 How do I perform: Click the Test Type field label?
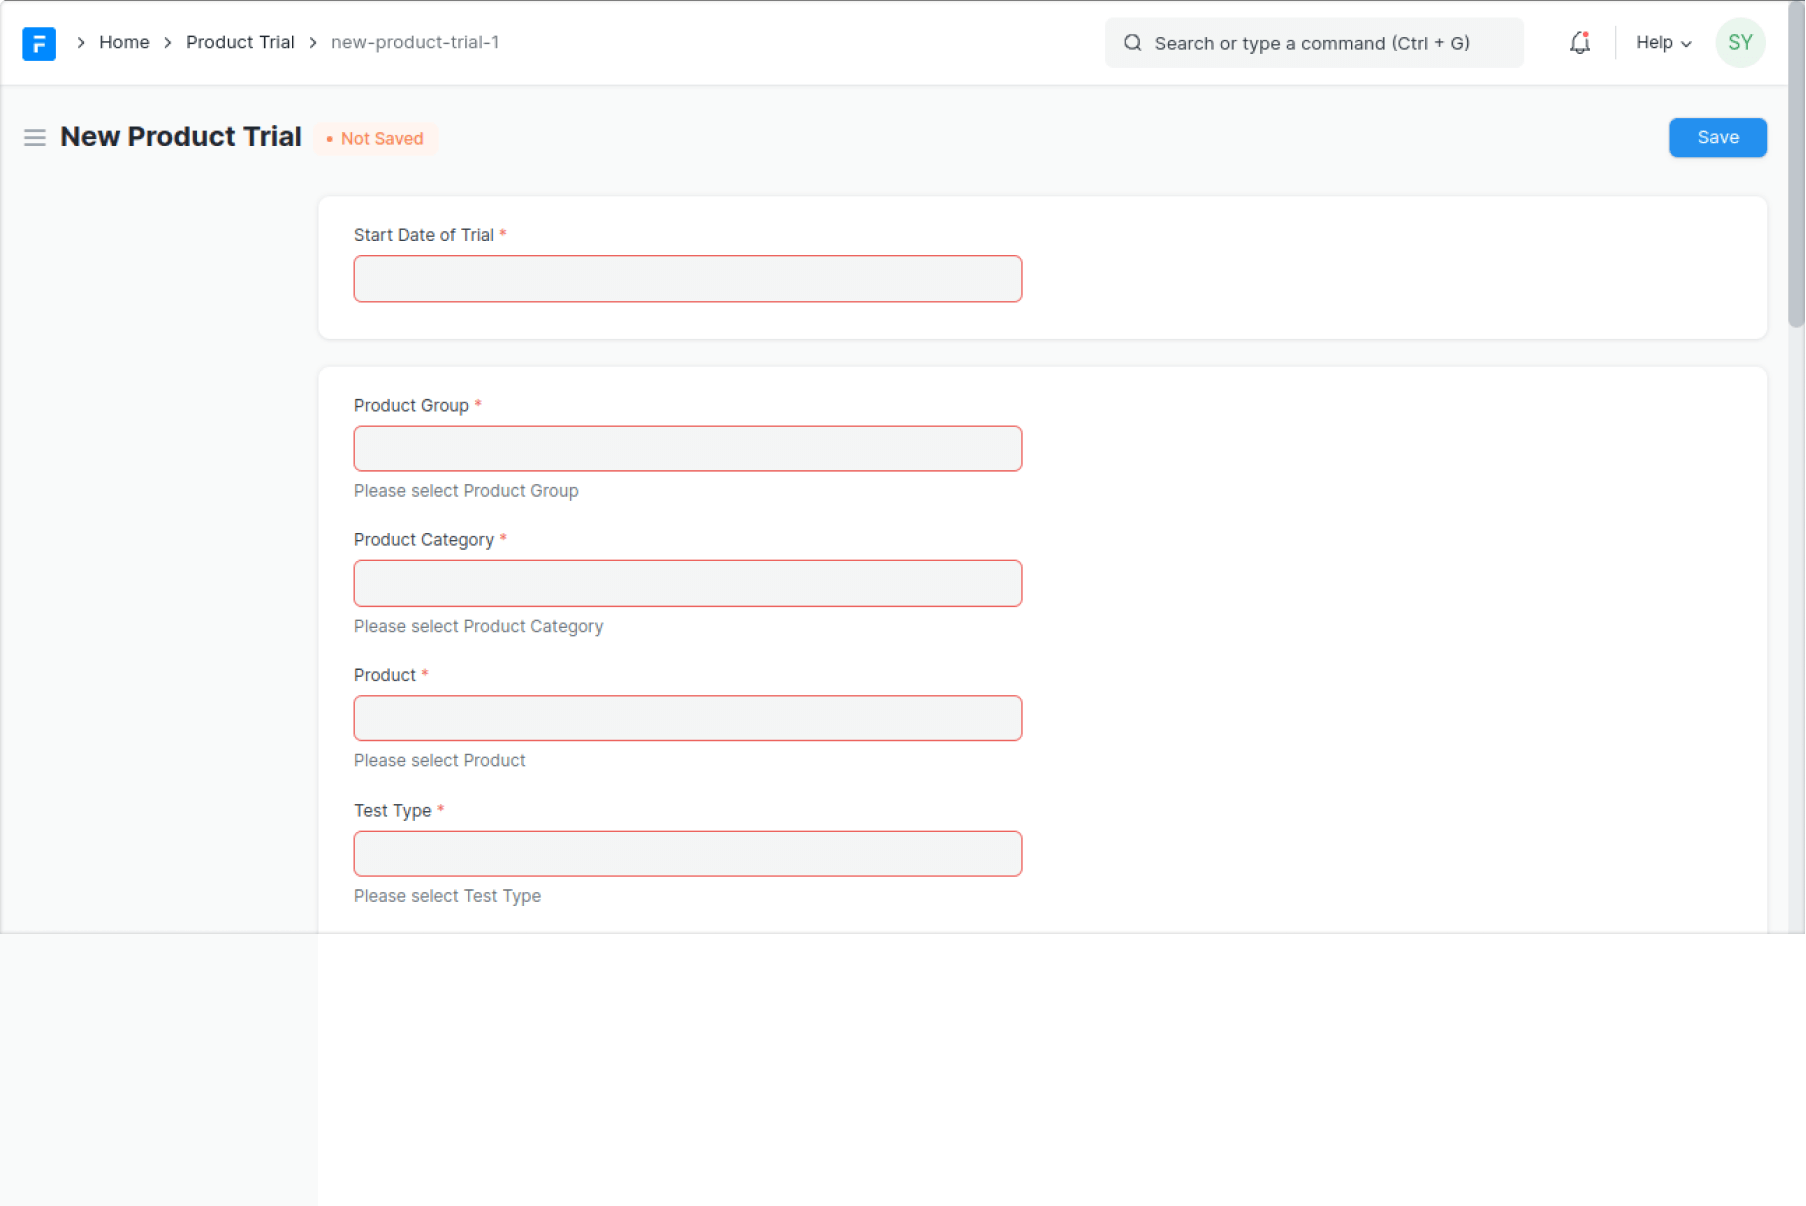[x=392, y=811]
